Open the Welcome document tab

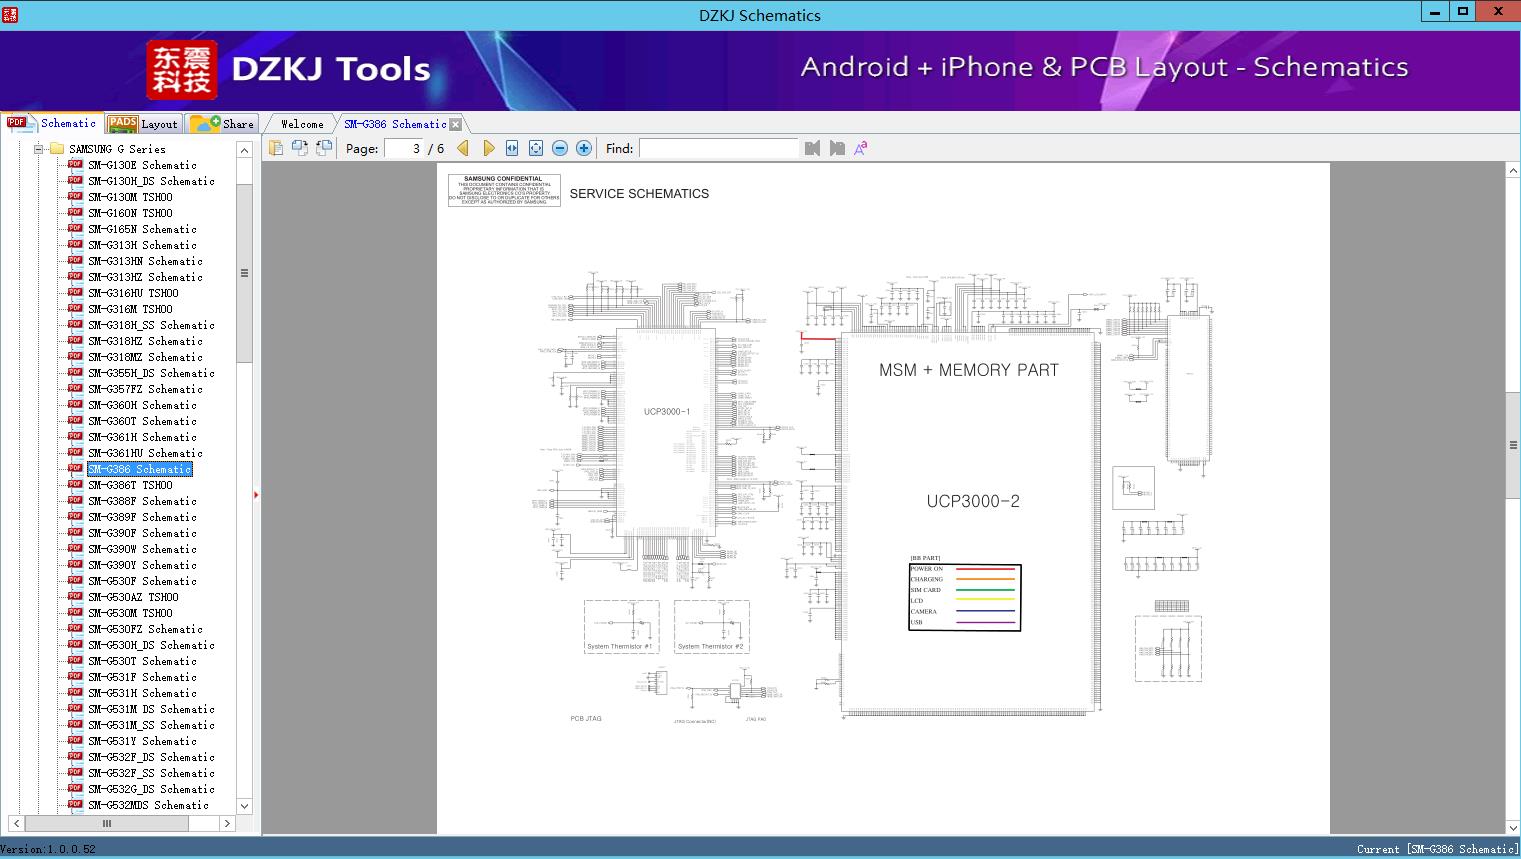click(x=302, y=124)
